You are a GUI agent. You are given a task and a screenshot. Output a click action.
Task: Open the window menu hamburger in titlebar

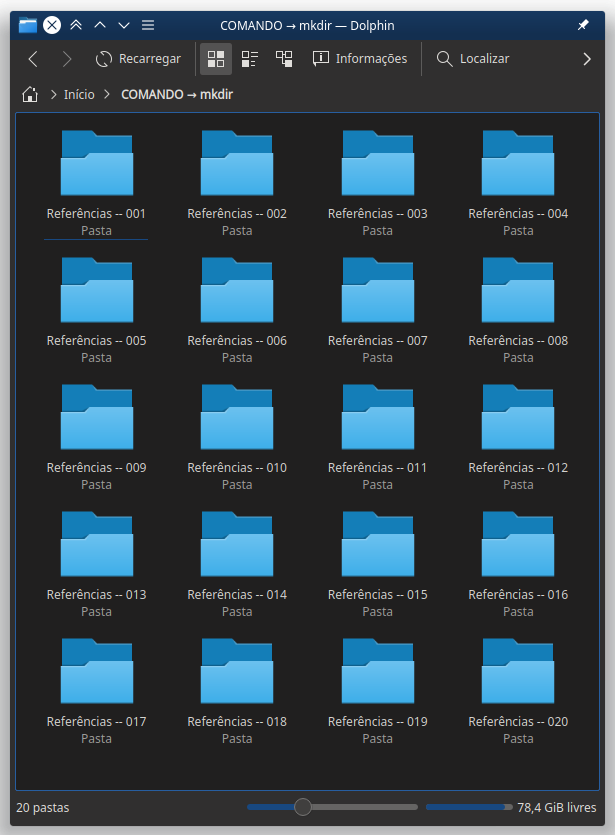[148, 25]
